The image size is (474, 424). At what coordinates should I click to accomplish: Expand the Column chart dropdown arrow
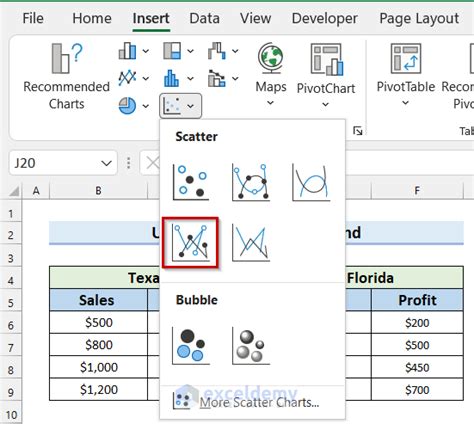pyautogui.click(x=146, y=51)
